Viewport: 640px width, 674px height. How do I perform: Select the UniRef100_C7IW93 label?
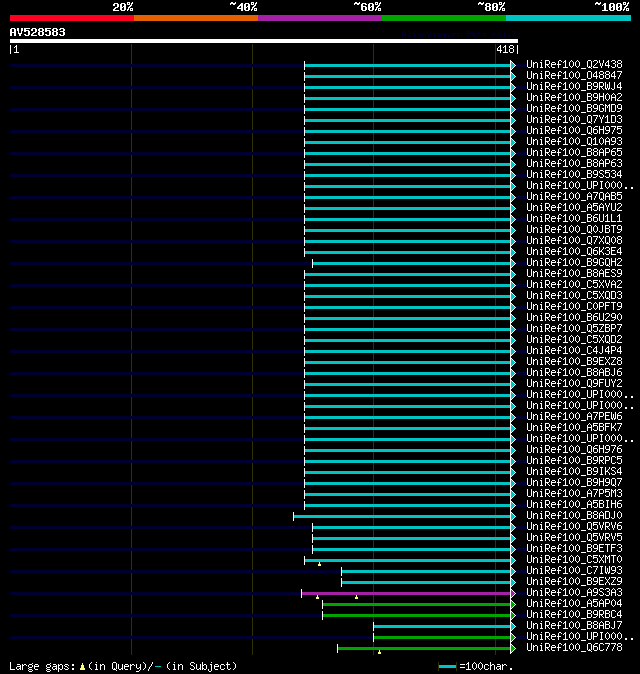tap(574, 571)
